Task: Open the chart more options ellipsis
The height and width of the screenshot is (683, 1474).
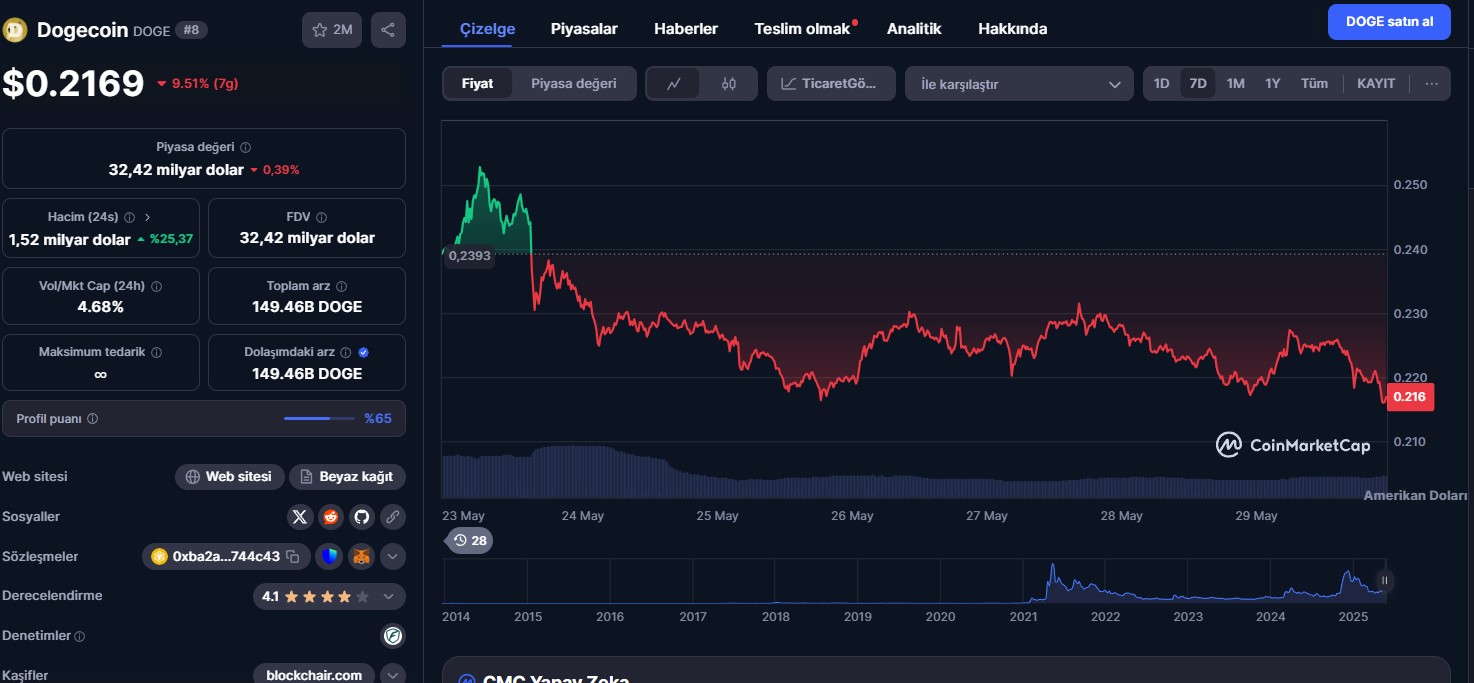Action: (x=1432, y=84)
